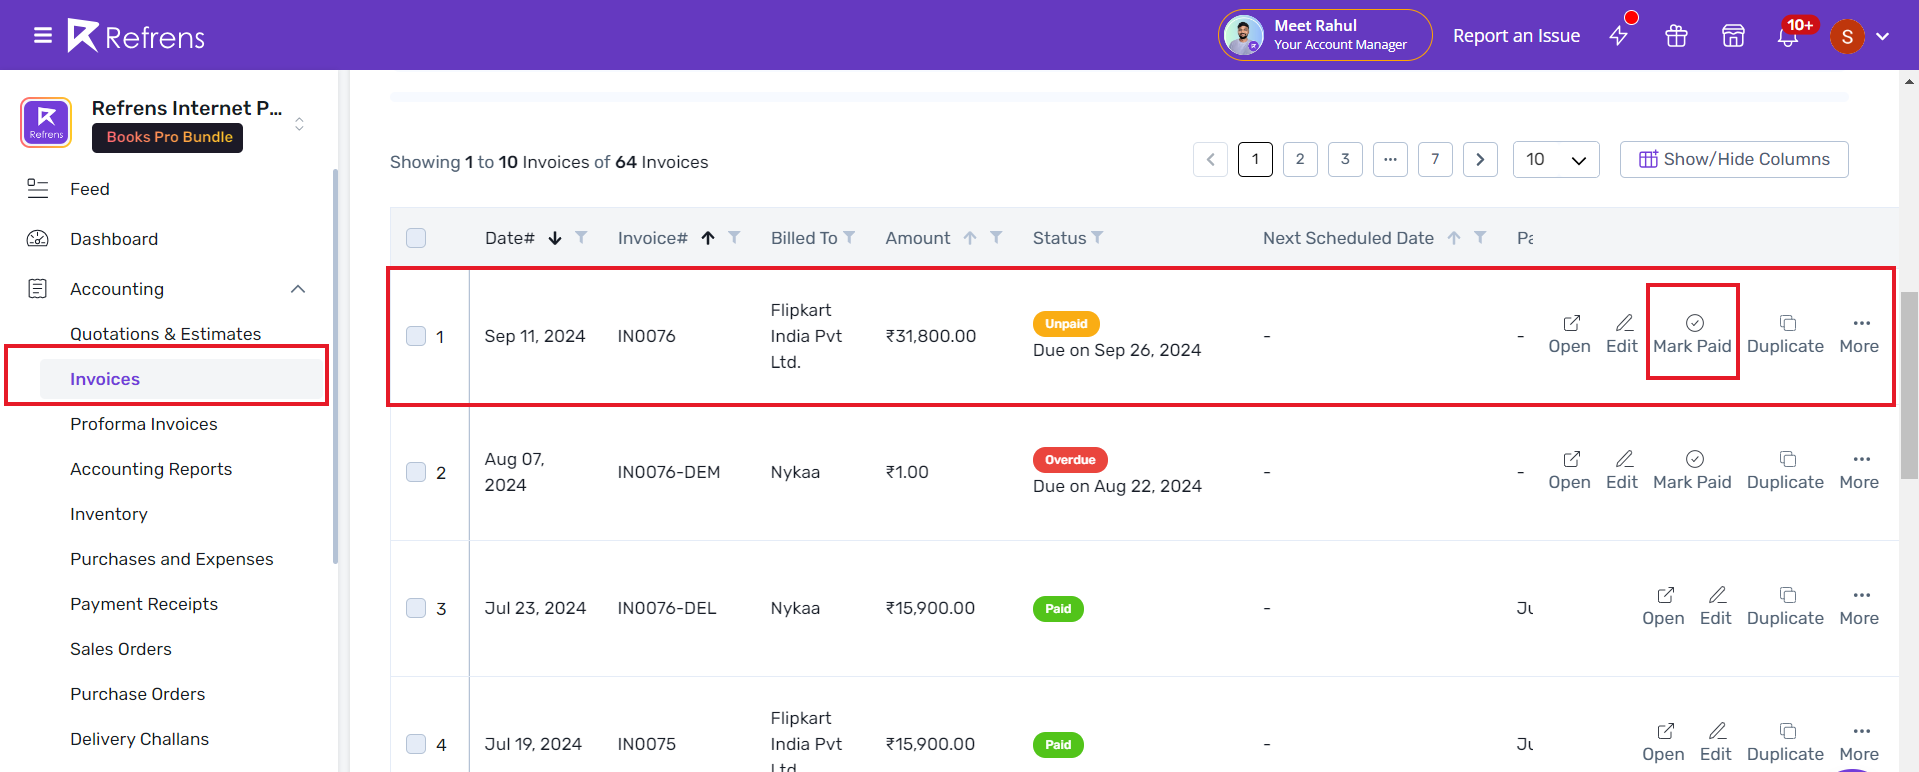Image resolution: width=1919 pixels, height=772 pixels.
Task: Click Show/Hide Columns button
Action: tap(1734, 159)
